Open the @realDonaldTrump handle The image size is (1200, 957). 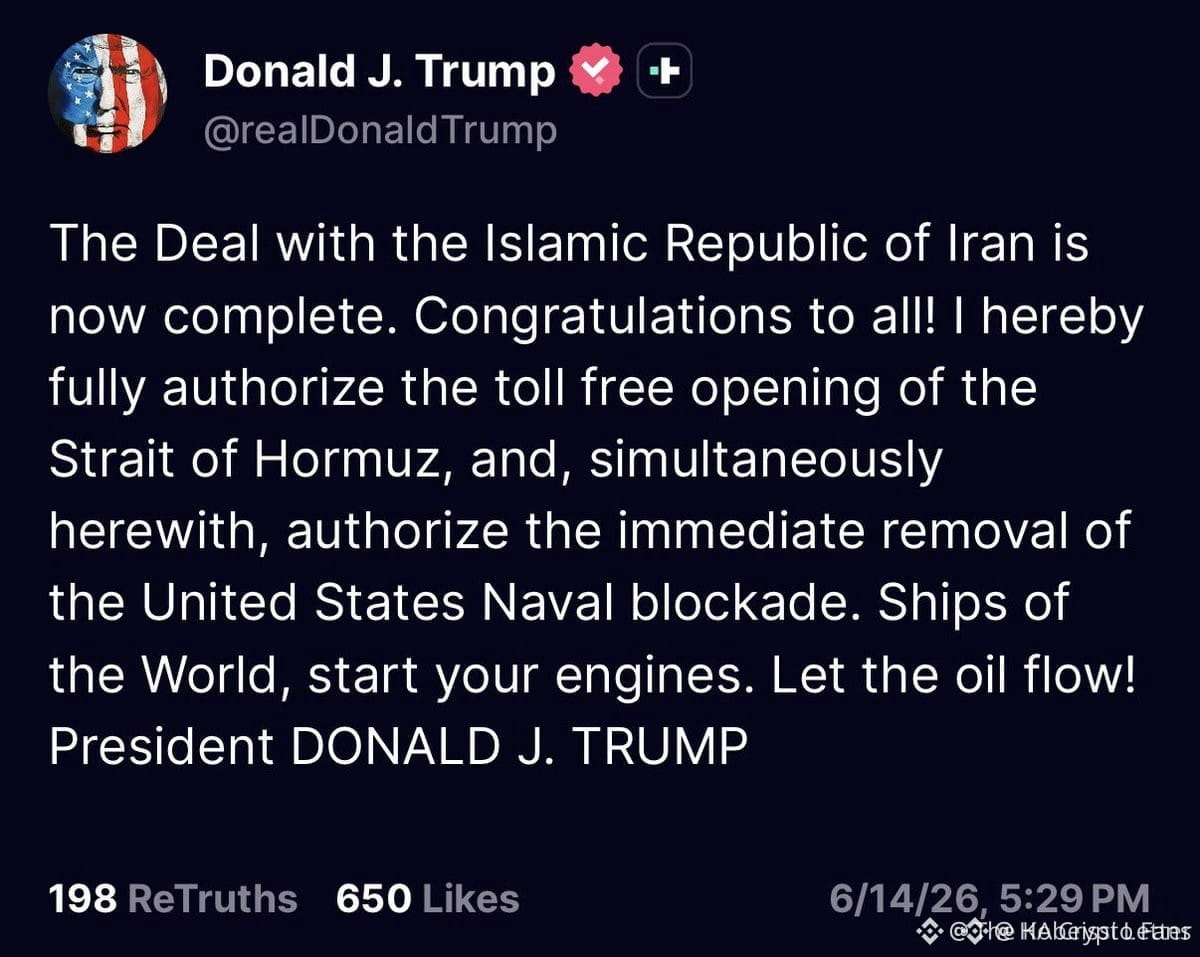pyautogui.click(x=380, y=132)
